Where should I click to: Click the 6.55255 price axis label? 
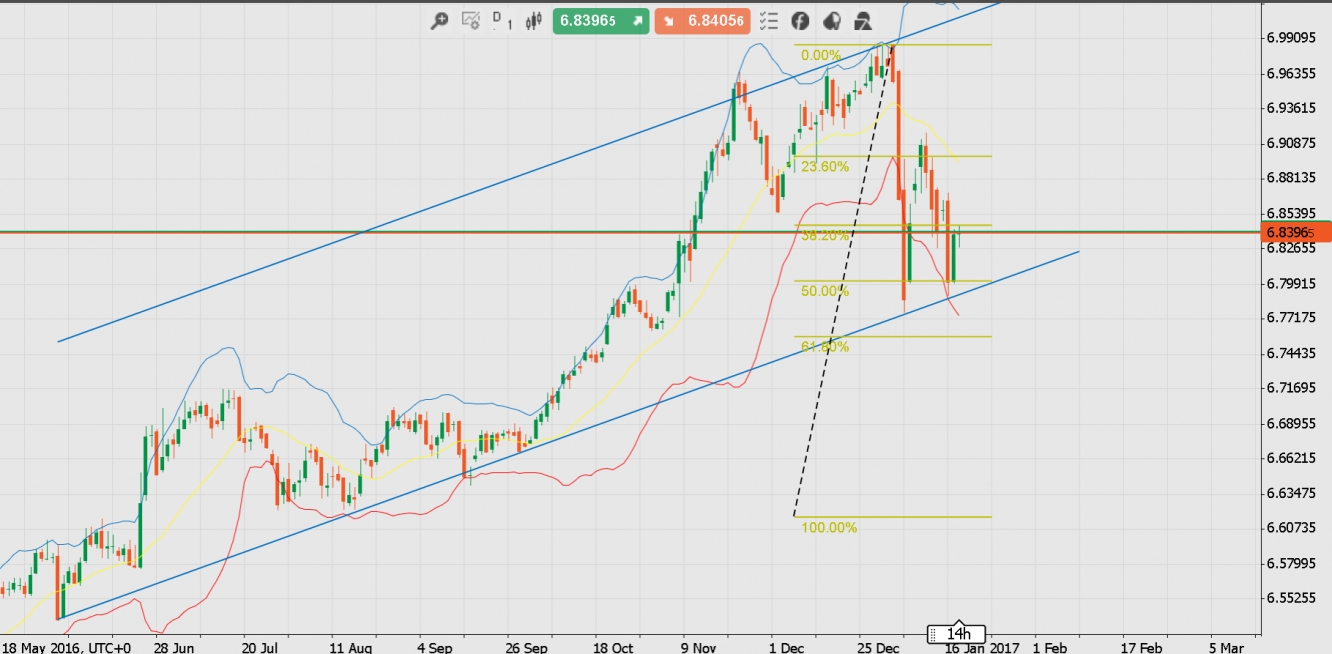click(1290, 598)
